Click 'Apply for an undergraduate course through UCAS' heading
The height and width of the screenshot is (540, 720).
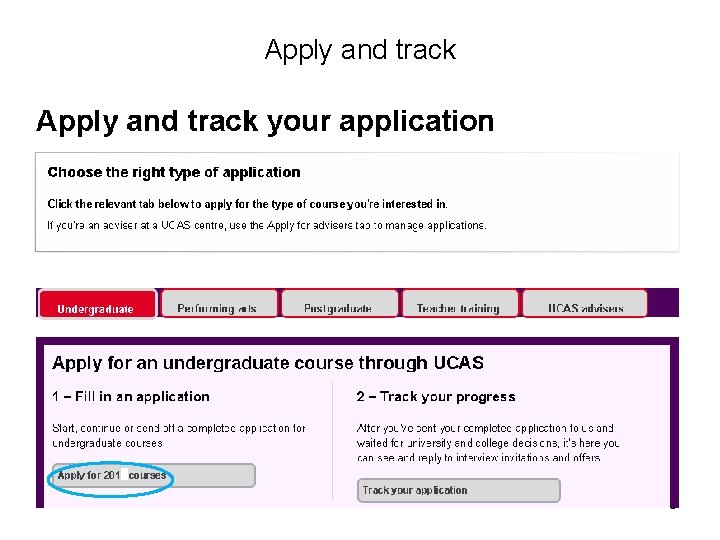(x=268, y=363)
